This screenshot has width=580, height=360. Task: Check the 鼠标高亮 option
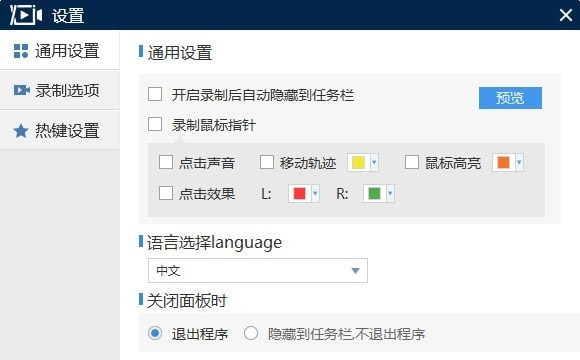tap(412, 162)
